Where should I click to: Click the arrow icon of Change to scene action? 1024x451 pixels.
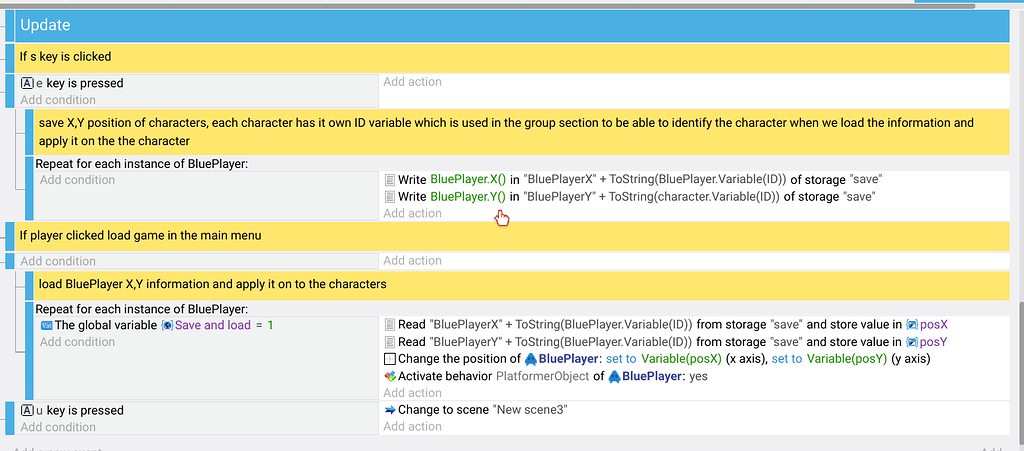click(x=390, y=410)
